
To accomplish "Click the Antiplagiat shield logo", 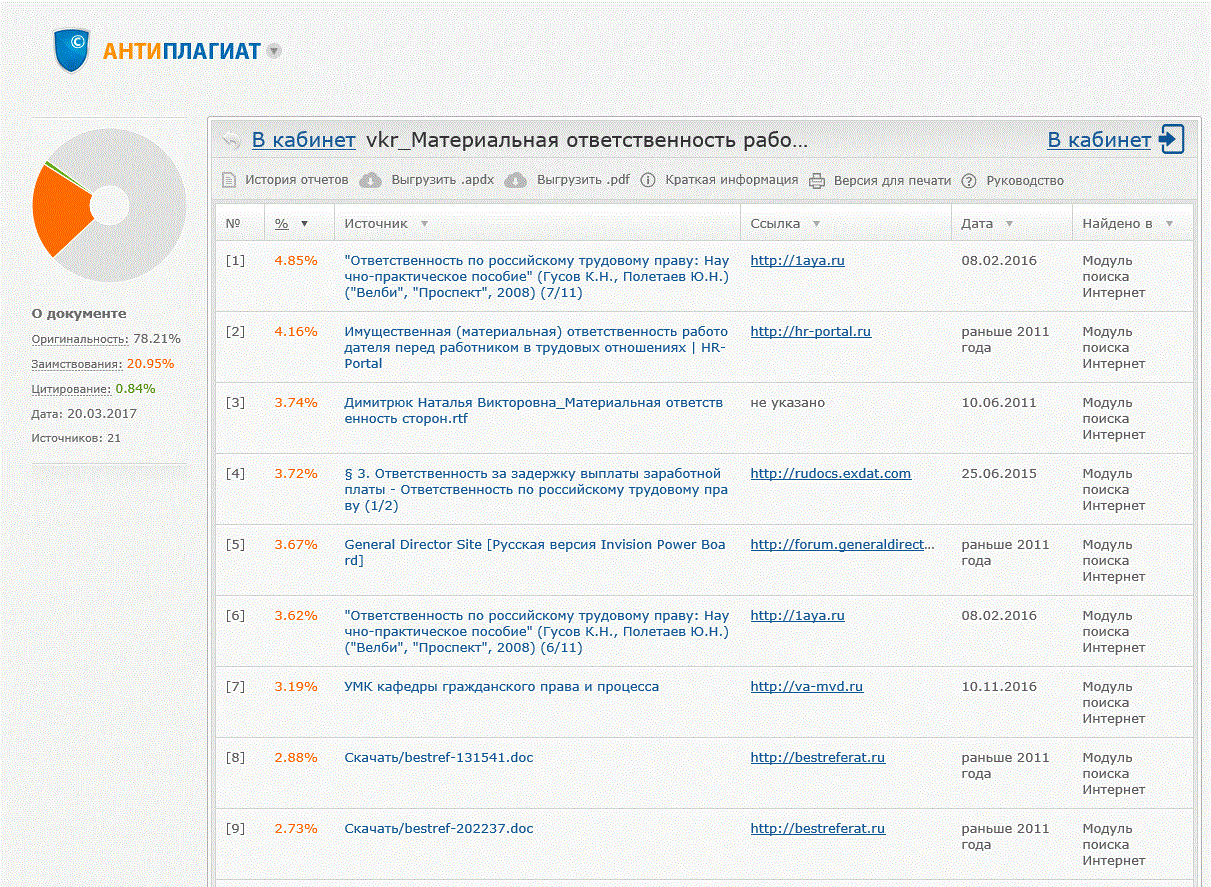I will [73, 50].
